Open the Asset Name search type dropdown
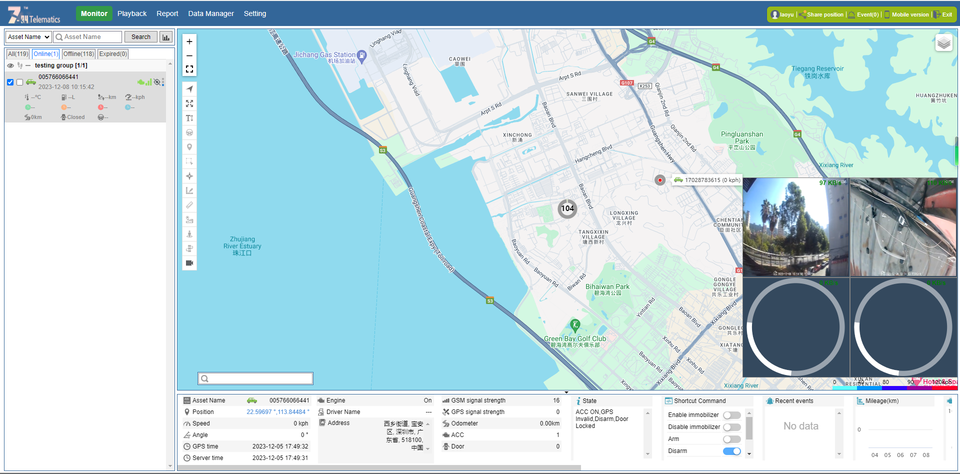 pyautogui.click(x=28, y=37)
